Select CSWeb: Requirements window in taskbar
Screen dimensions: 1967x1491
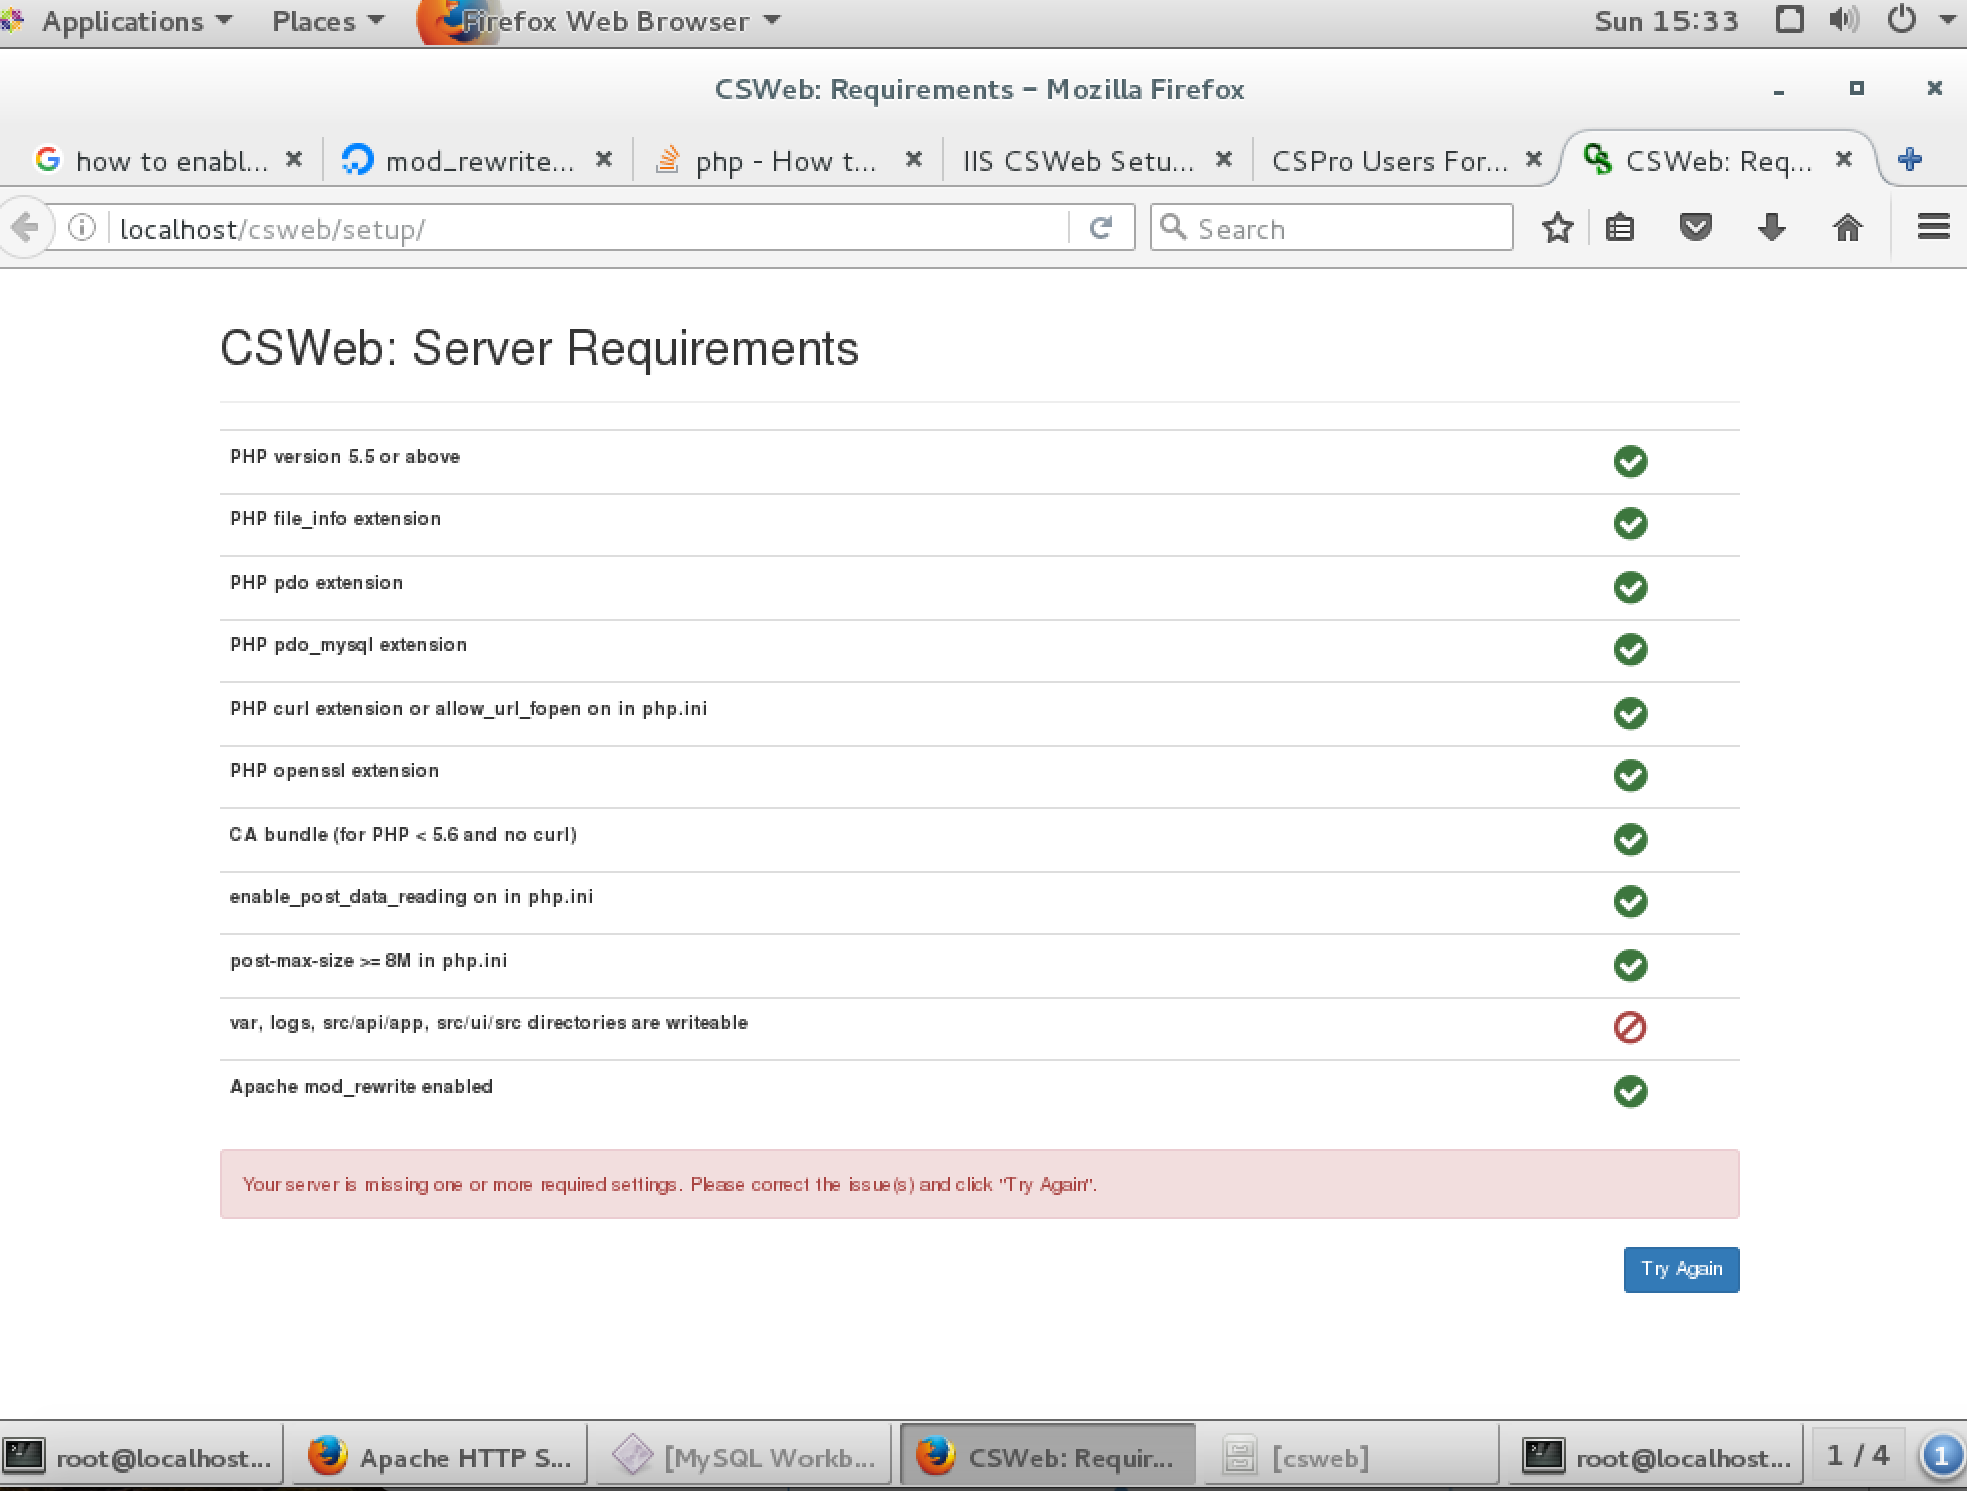tap(1047, 1457)
